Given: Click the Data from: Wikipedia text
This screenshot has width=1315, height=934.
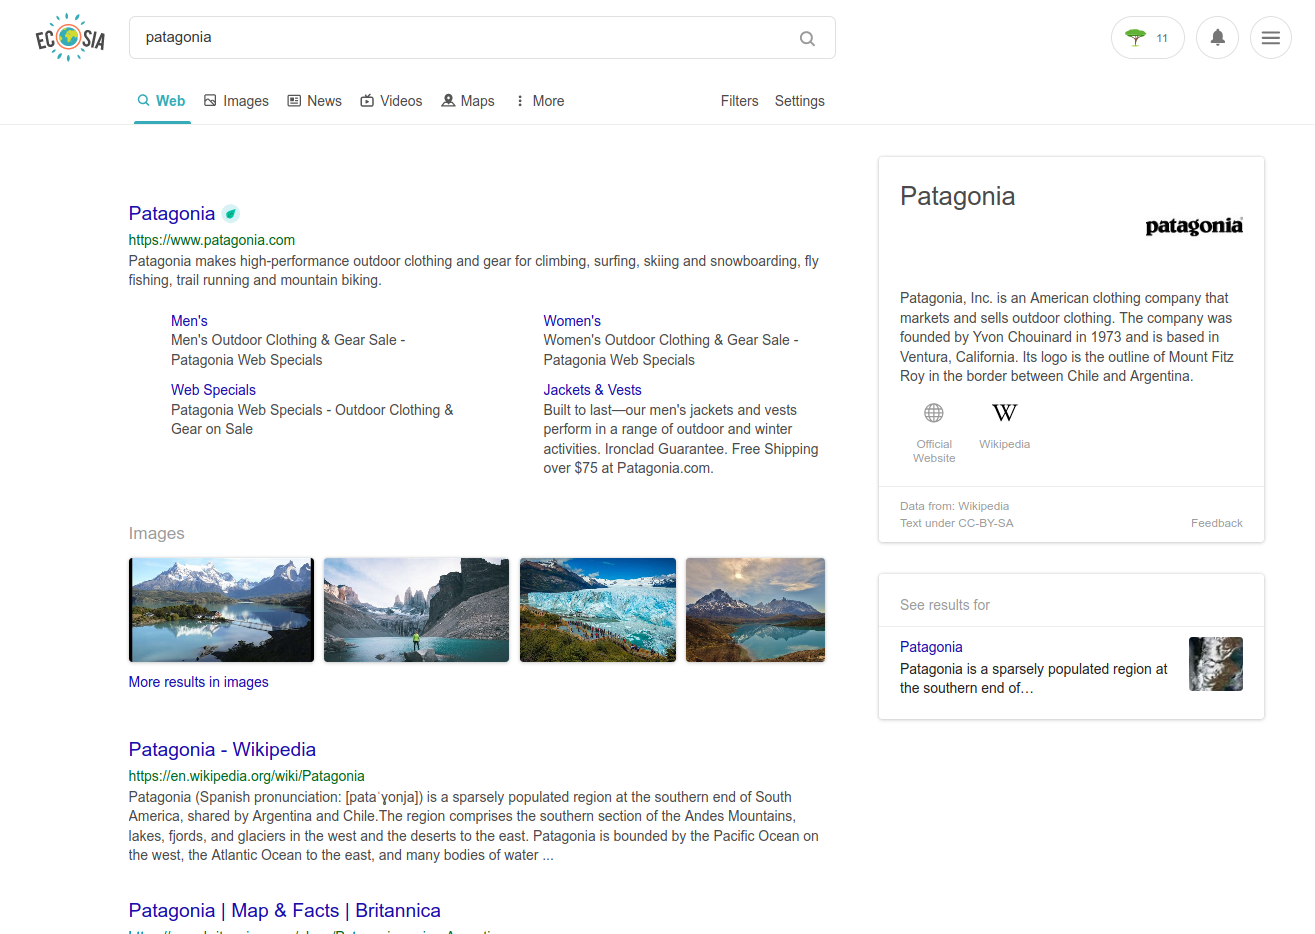Looking at the screenshot, I should pyautogui.click(x=954, y=506).
